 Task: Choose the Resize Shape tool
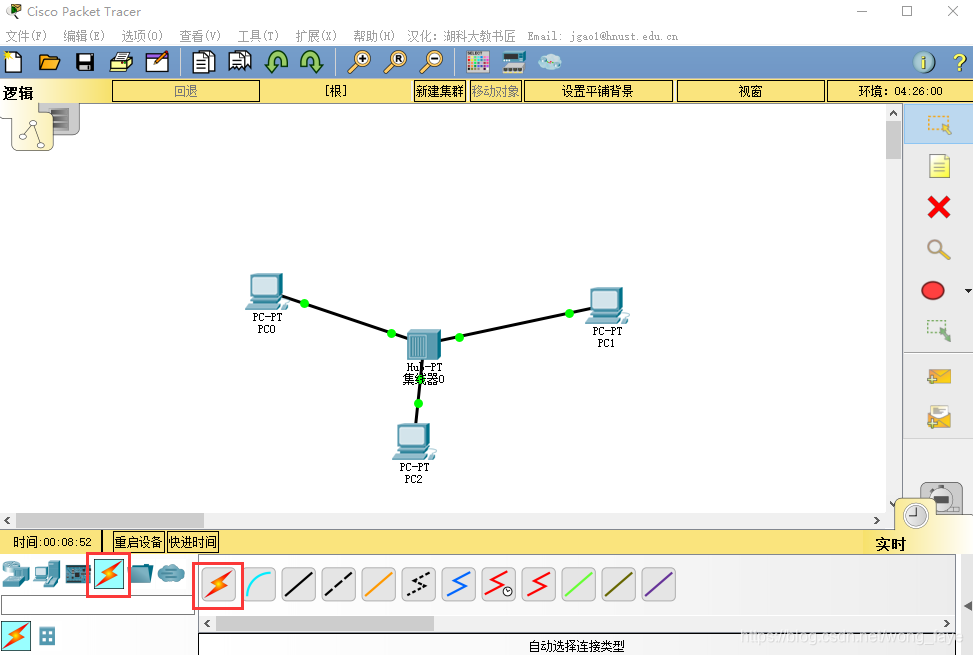[x=939, y=331]
